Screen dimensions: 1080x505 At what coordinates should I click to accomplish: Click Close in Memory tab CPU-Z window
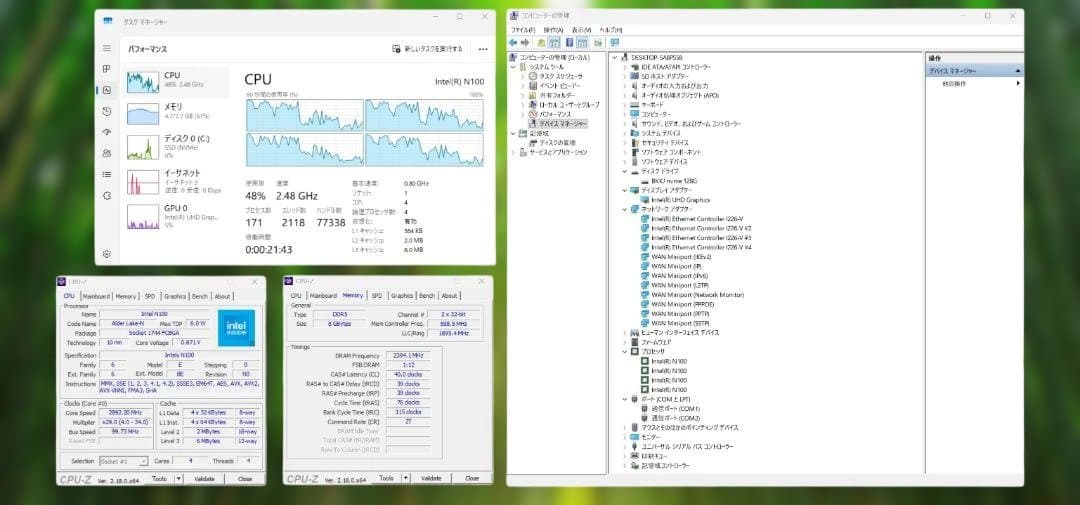click(x=472, y=477)
